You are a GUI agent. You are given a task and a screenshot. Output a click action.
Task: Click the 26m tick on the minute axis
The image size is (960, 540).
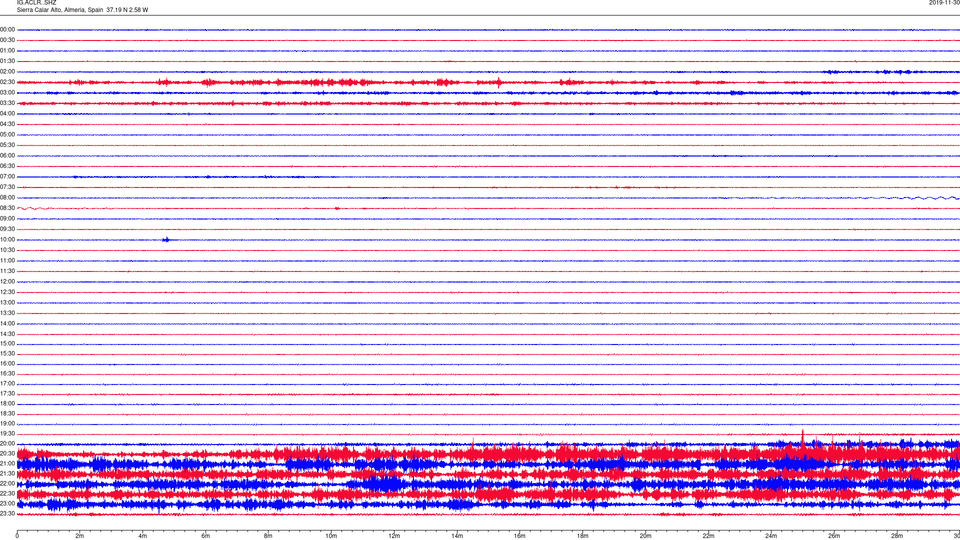click(x=834, y=536)
